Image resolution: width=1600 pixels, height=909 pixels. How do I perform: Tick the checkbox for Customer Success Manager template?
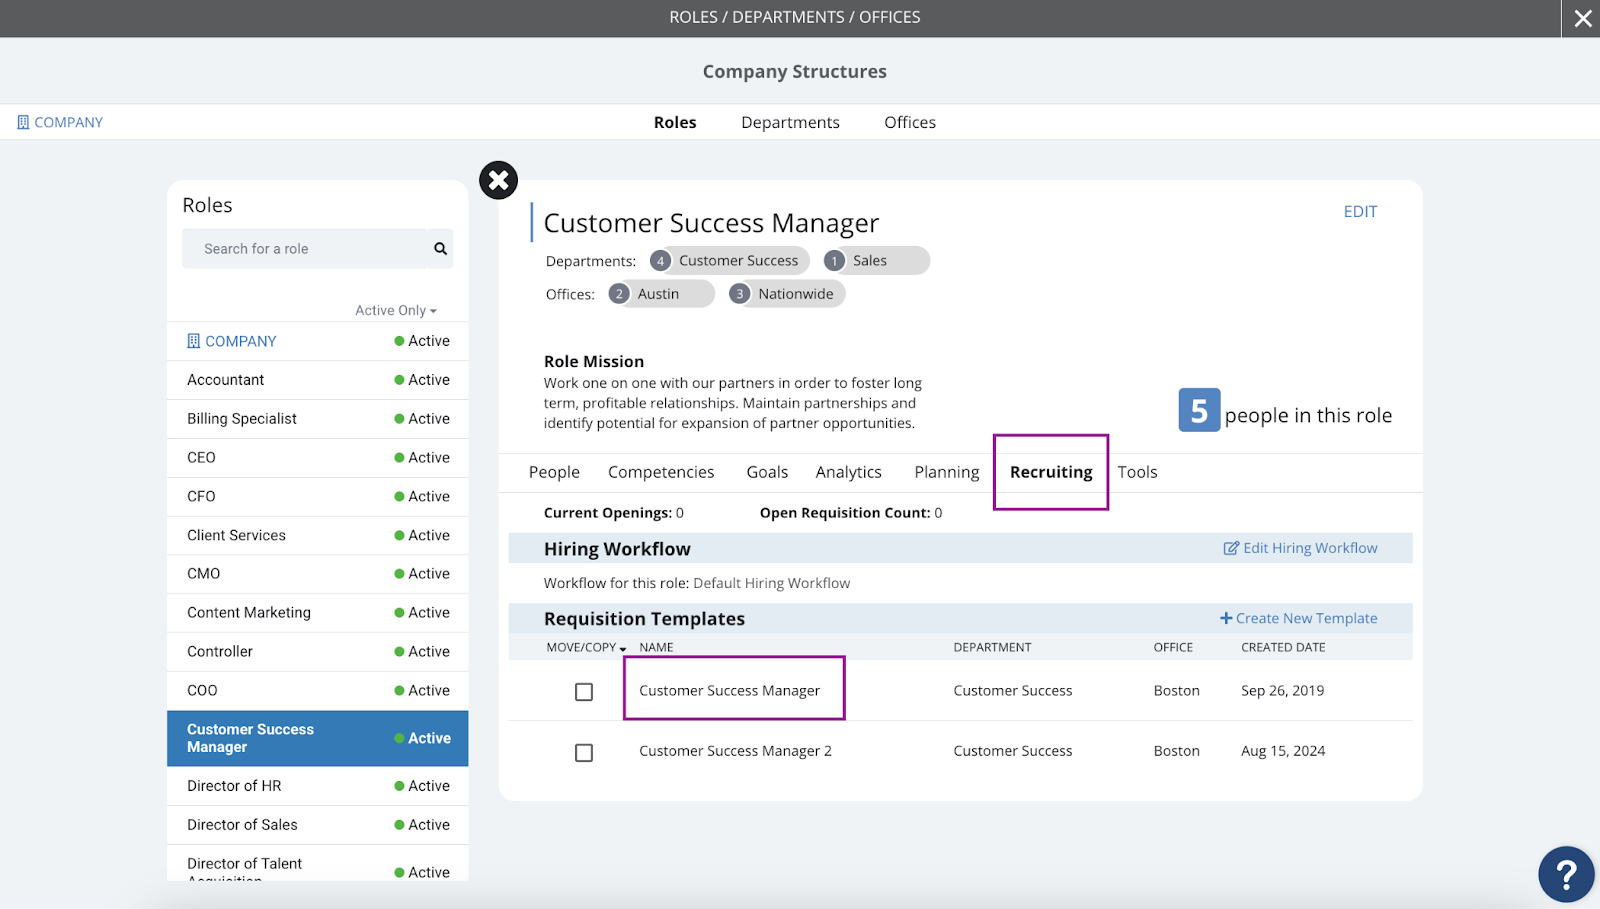click(x=584, y=692)
